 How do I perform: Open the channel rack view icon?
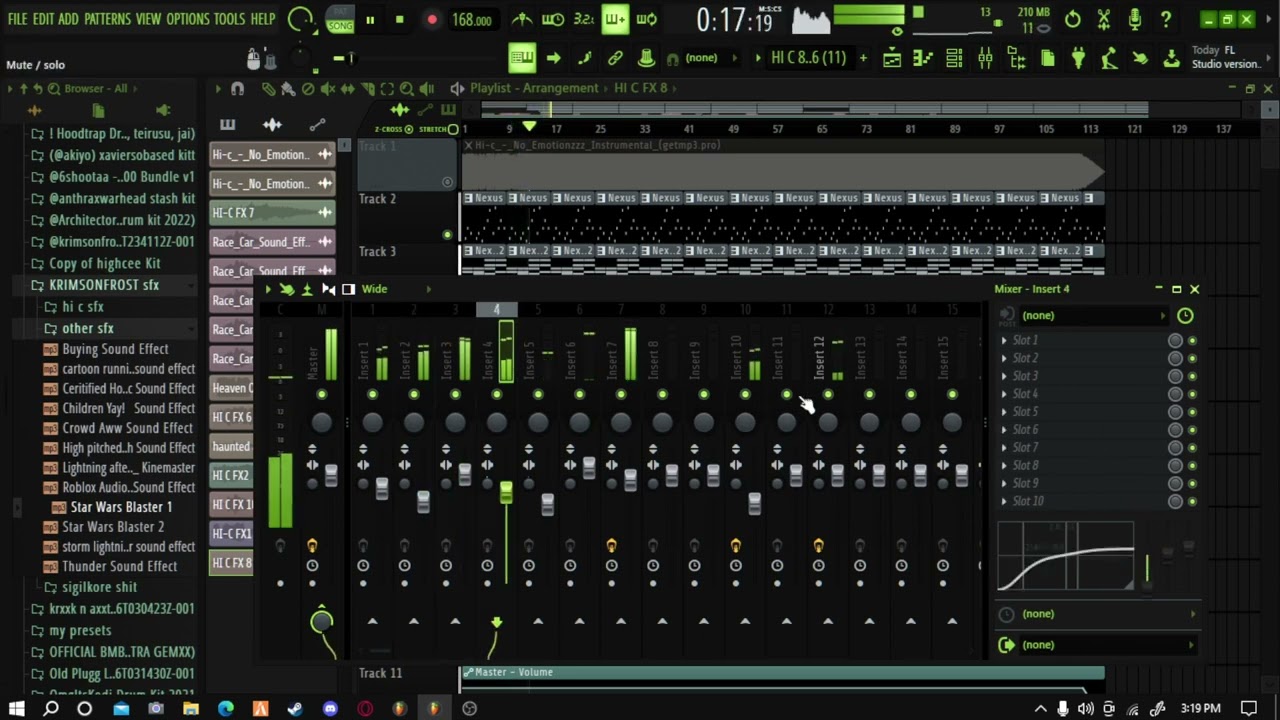coord(954,58)
